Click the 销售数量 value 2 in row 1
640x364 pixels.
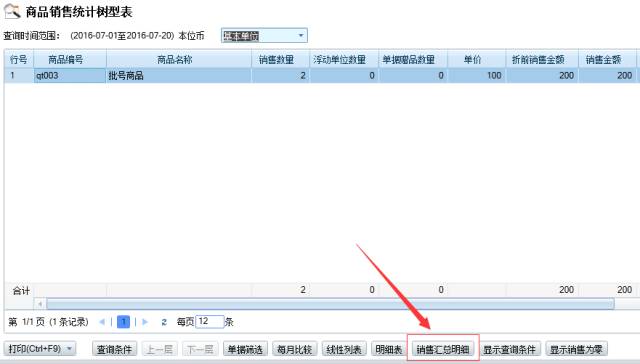(280, 75)
